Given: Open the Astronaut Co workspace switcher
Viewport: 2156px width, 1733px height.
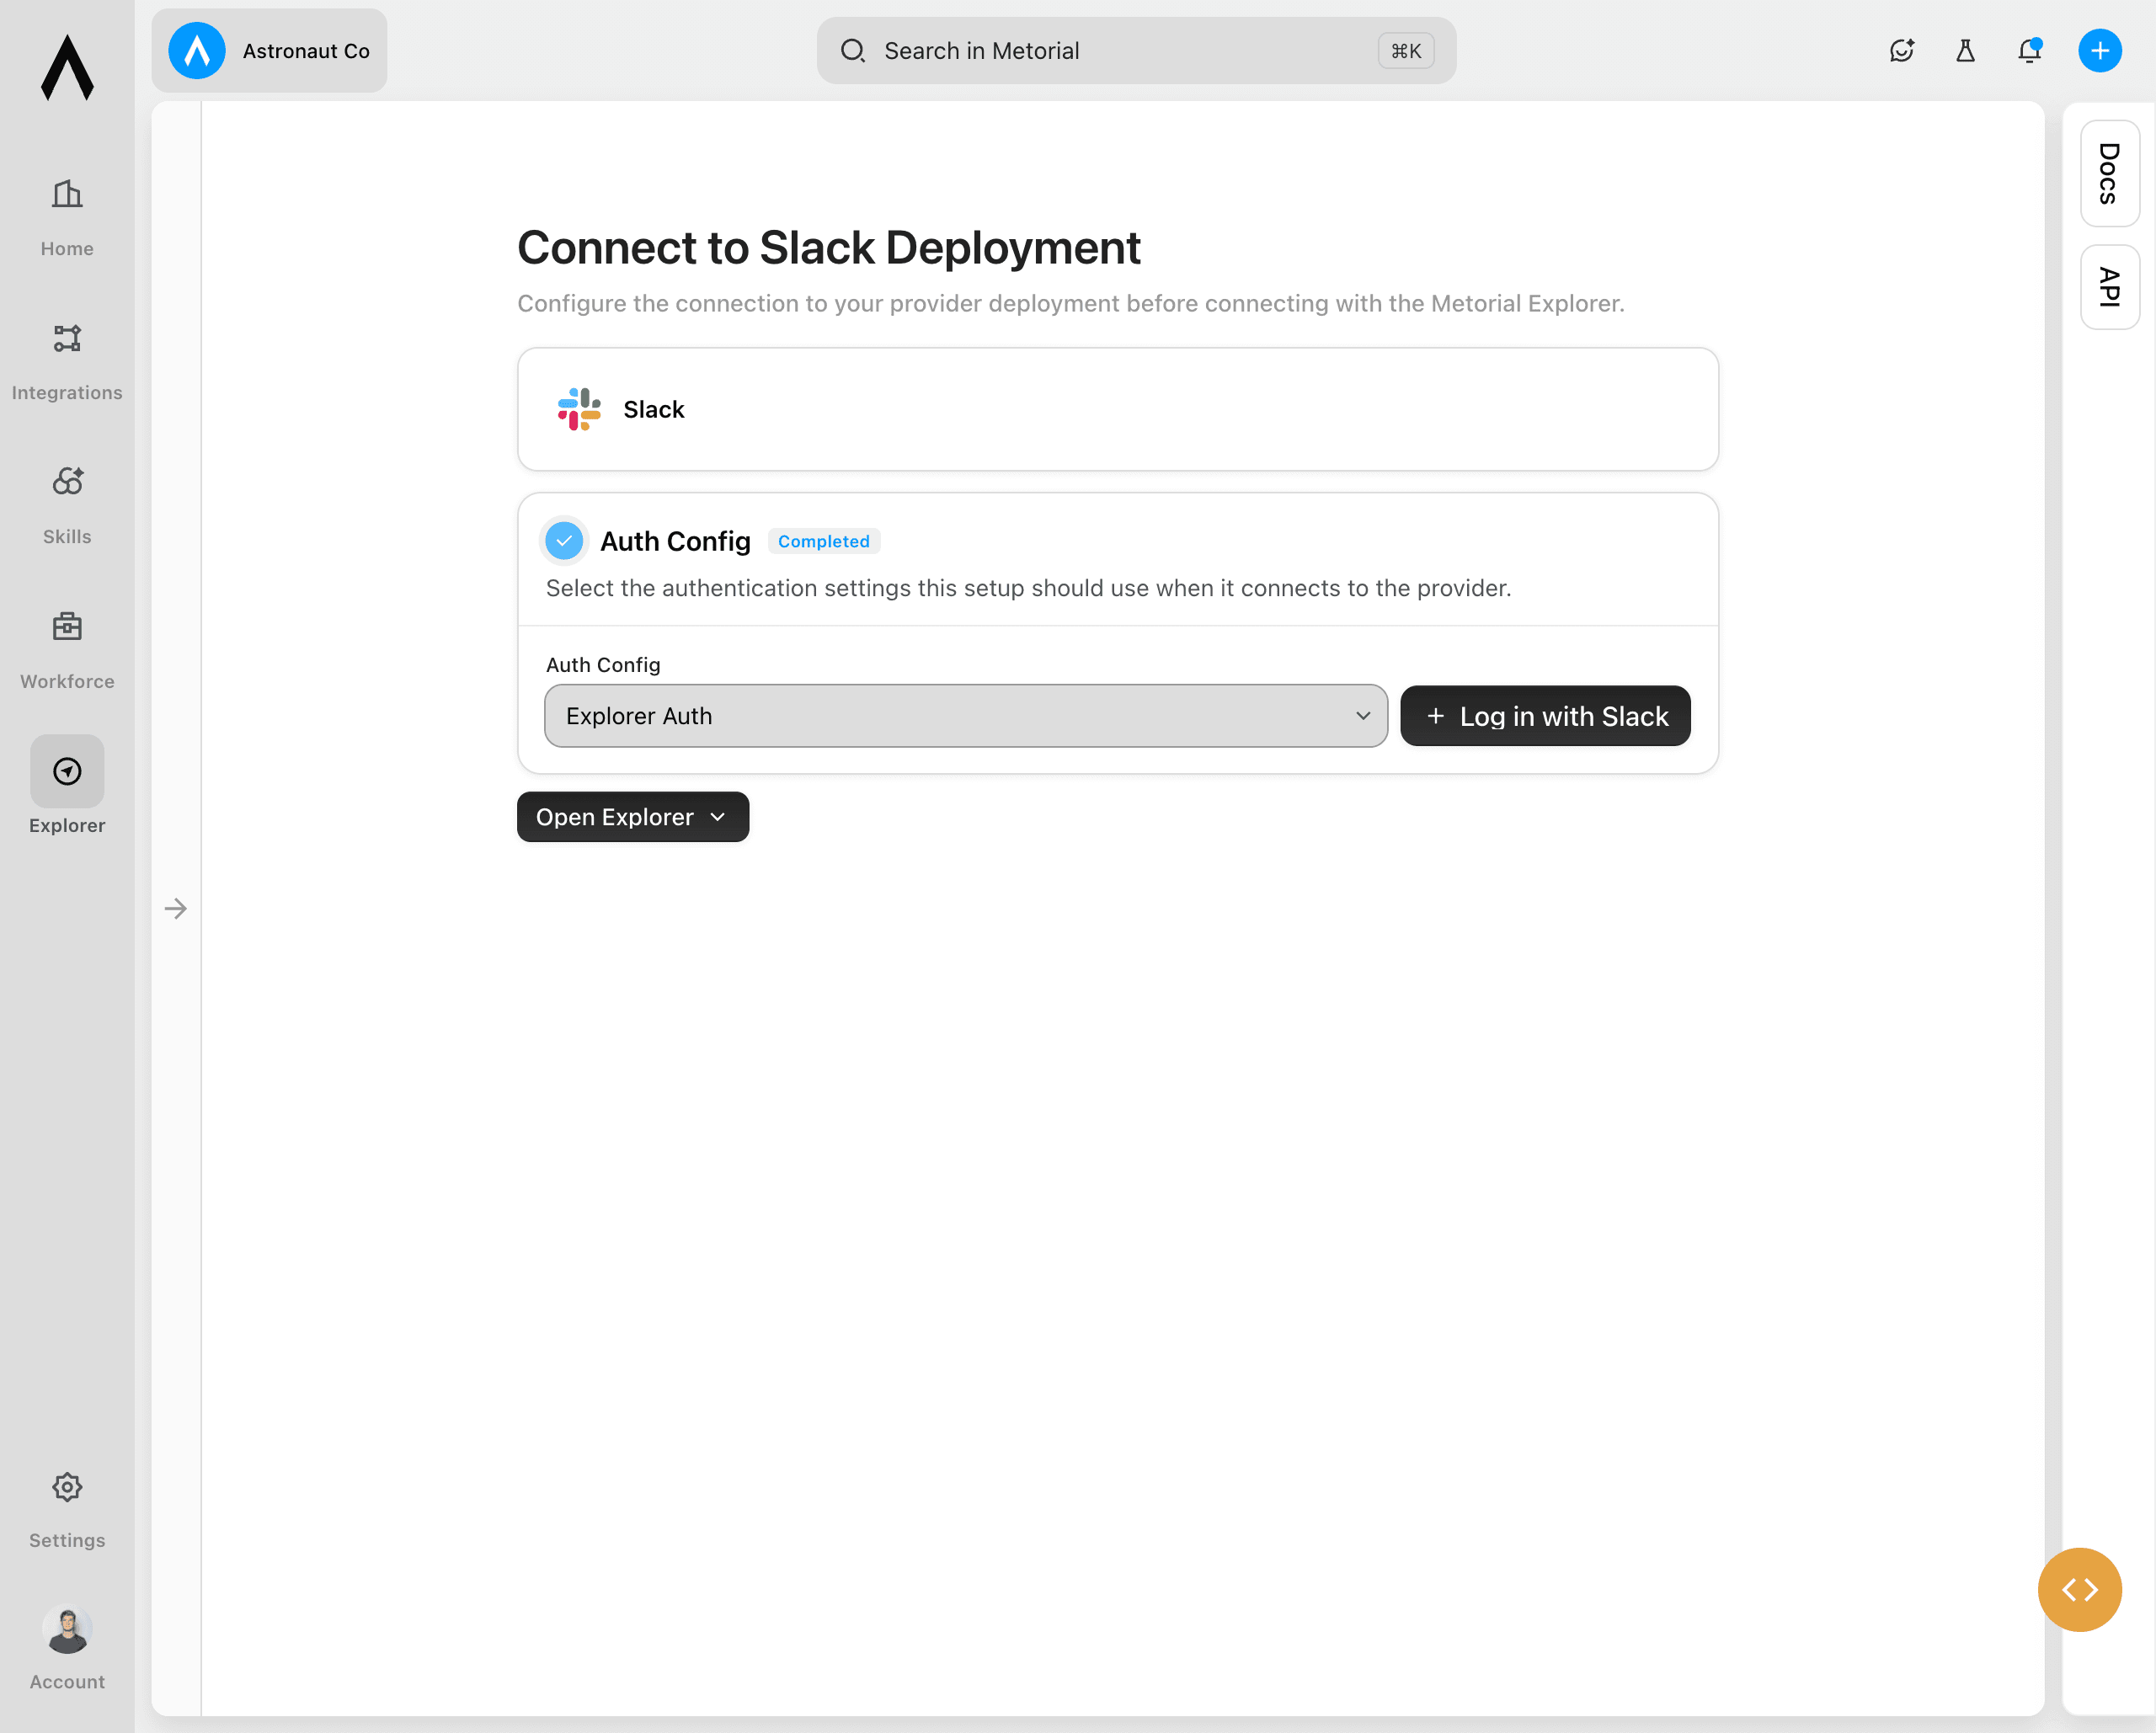Looking at the screenshot, I should [x=269, y=51].
